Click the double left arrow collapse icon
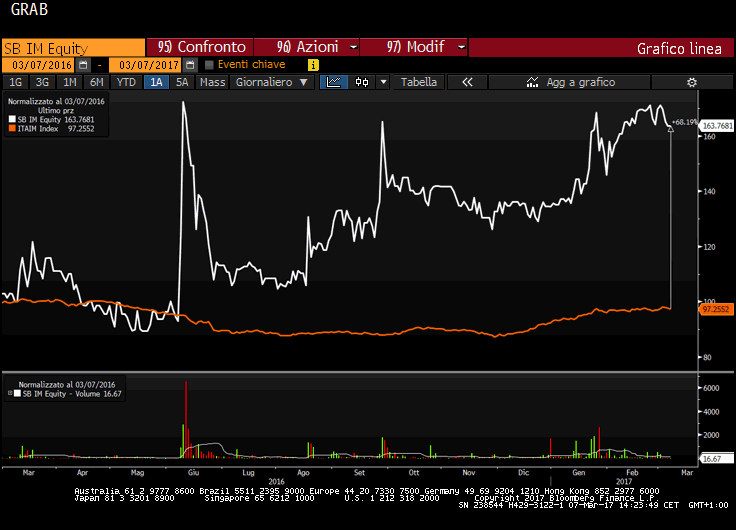 (x=466, y=82)
